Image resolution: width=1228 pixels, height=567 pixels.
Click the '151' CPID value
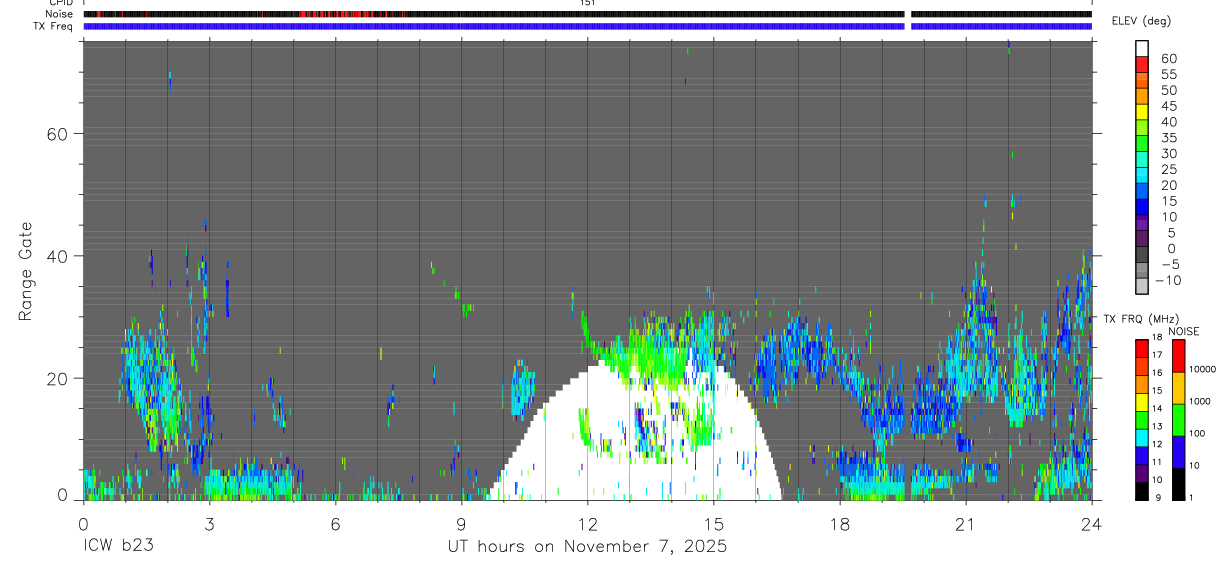[x=587, y=3]
